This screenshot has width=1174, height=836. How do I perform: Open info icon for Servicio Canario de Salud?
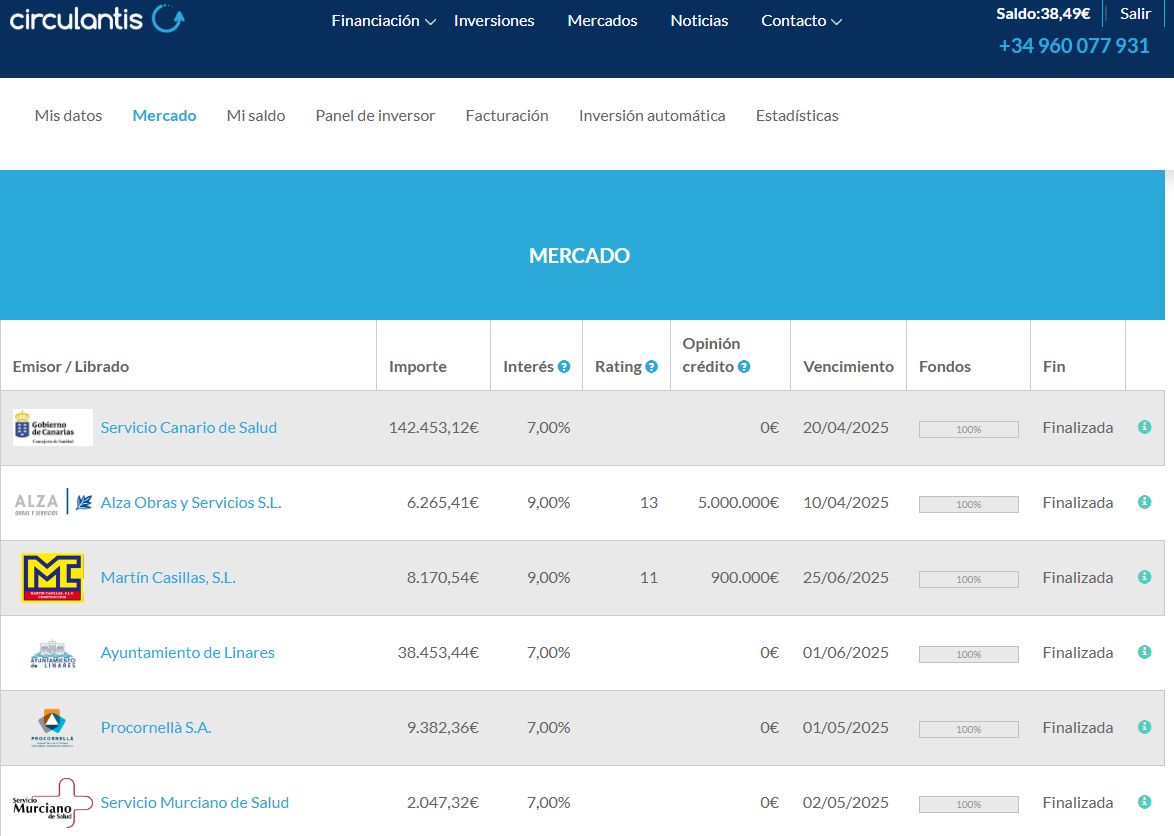1145,427
